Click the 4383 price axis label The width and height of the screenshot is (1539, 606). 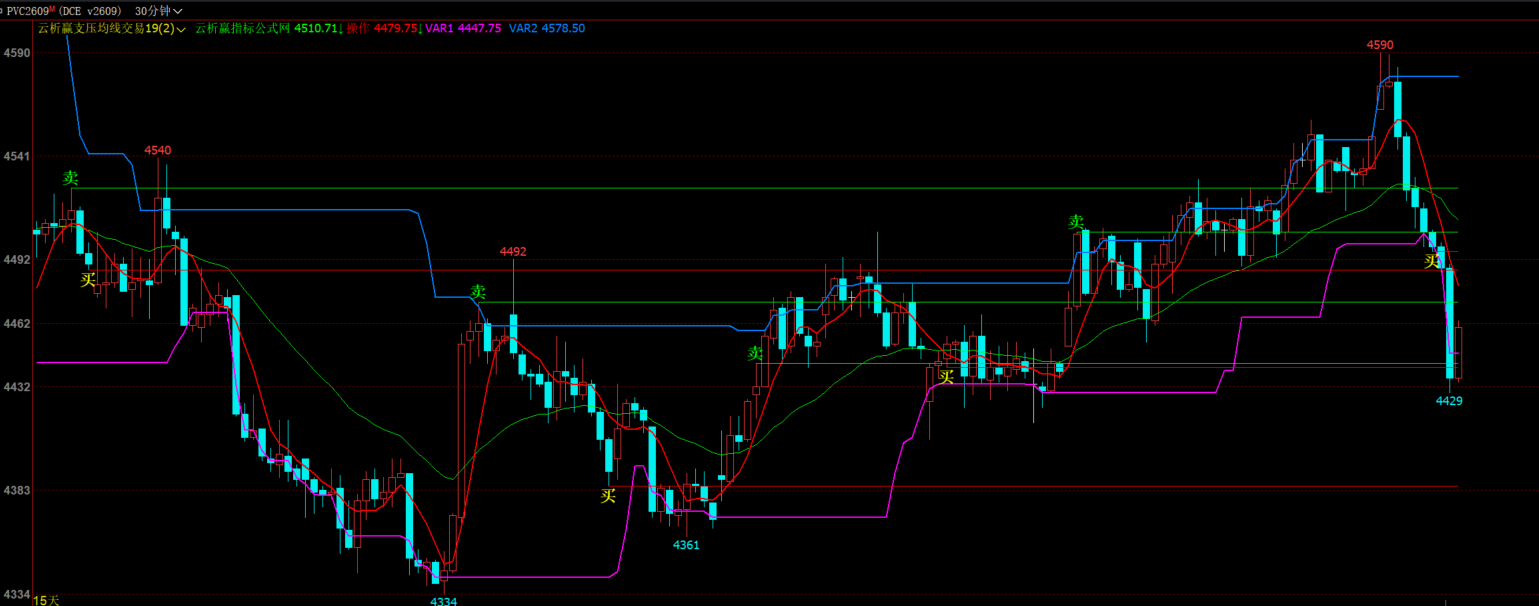click(x=15, y=490)
